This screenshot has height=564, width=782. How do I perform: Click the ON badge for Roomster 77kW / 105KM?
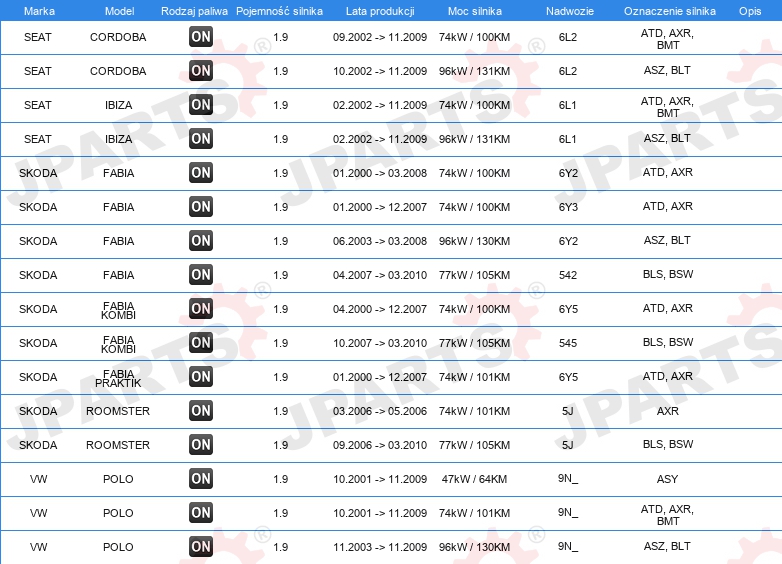pos(201,445)
